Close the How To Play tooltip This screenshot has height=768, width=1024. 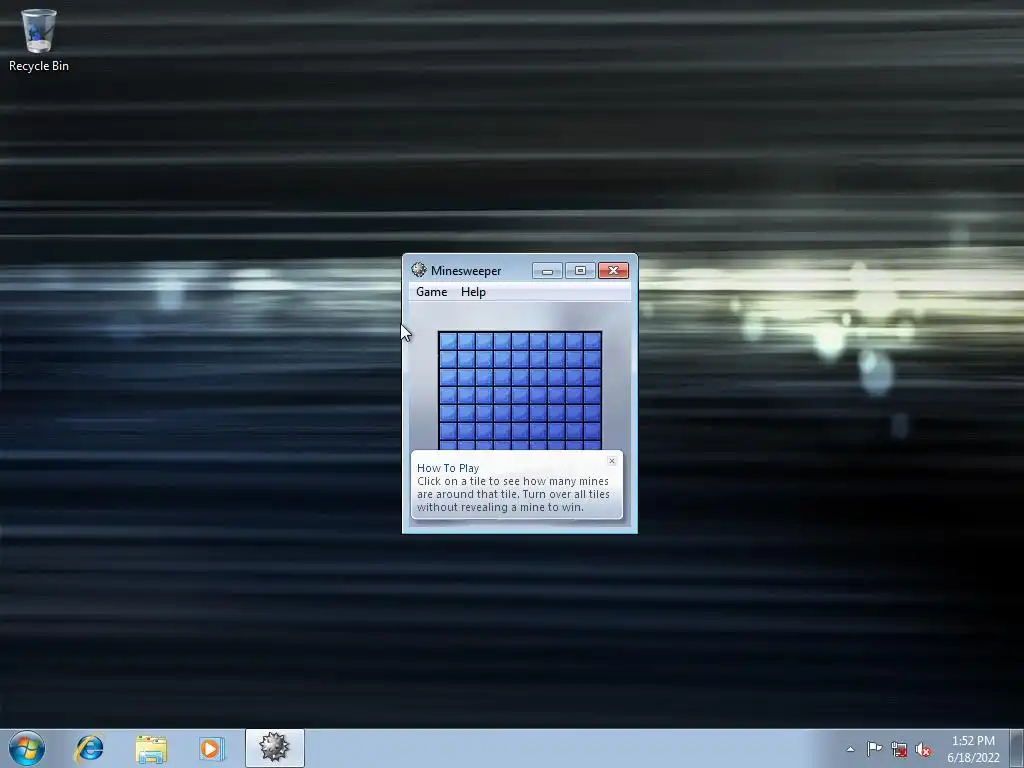point(612,461)
